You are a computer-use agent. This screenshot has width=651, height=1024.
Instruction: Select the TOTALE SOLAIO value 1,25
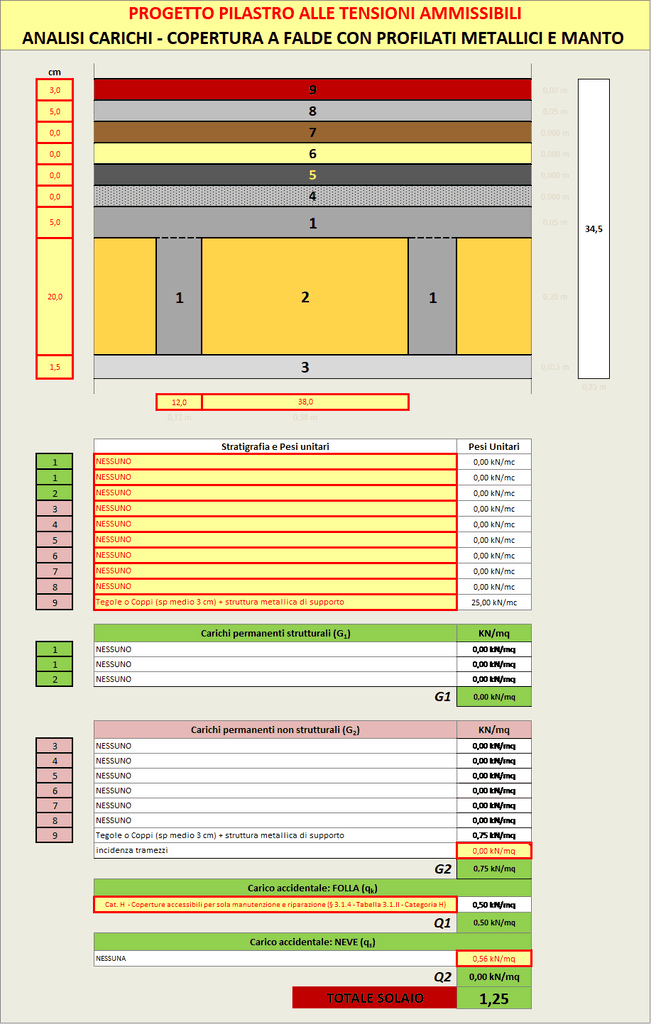494,998
